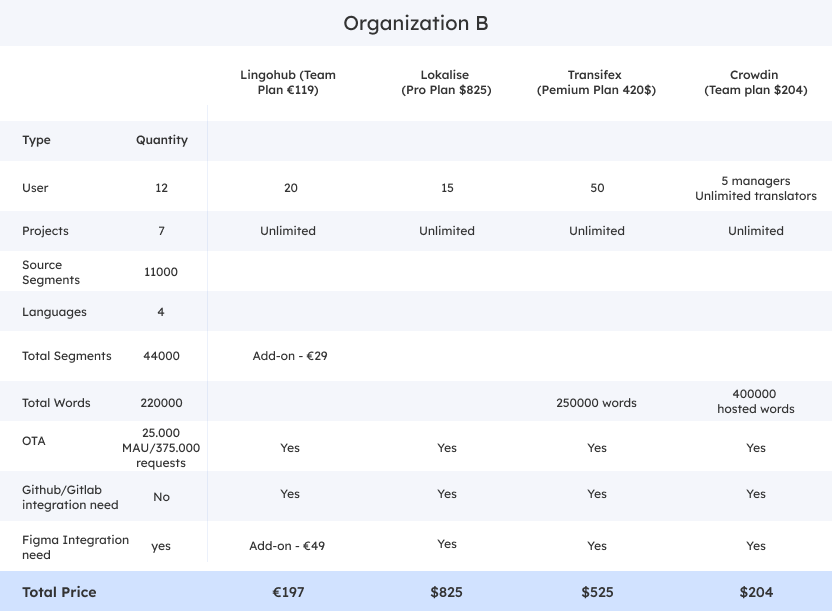Click the 'Add-on - €49' cell
This screenshot has height=611, width=832.
[287, 546]
